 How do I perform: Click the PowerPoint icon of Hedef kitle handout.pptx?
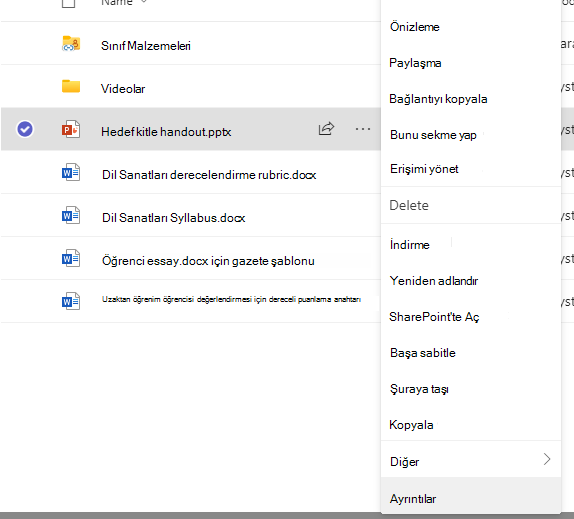[71, 129]
